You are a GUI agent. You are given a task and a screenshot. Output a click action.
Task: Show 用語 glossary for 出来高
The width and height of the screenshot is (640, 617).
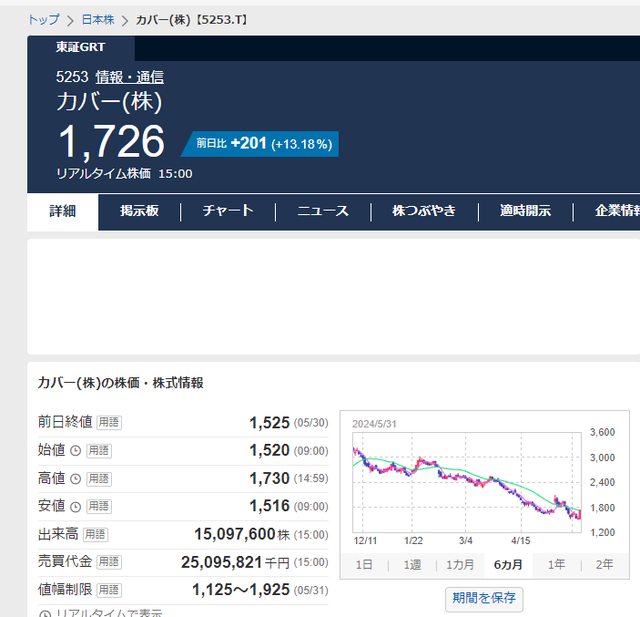coord(96,534)
